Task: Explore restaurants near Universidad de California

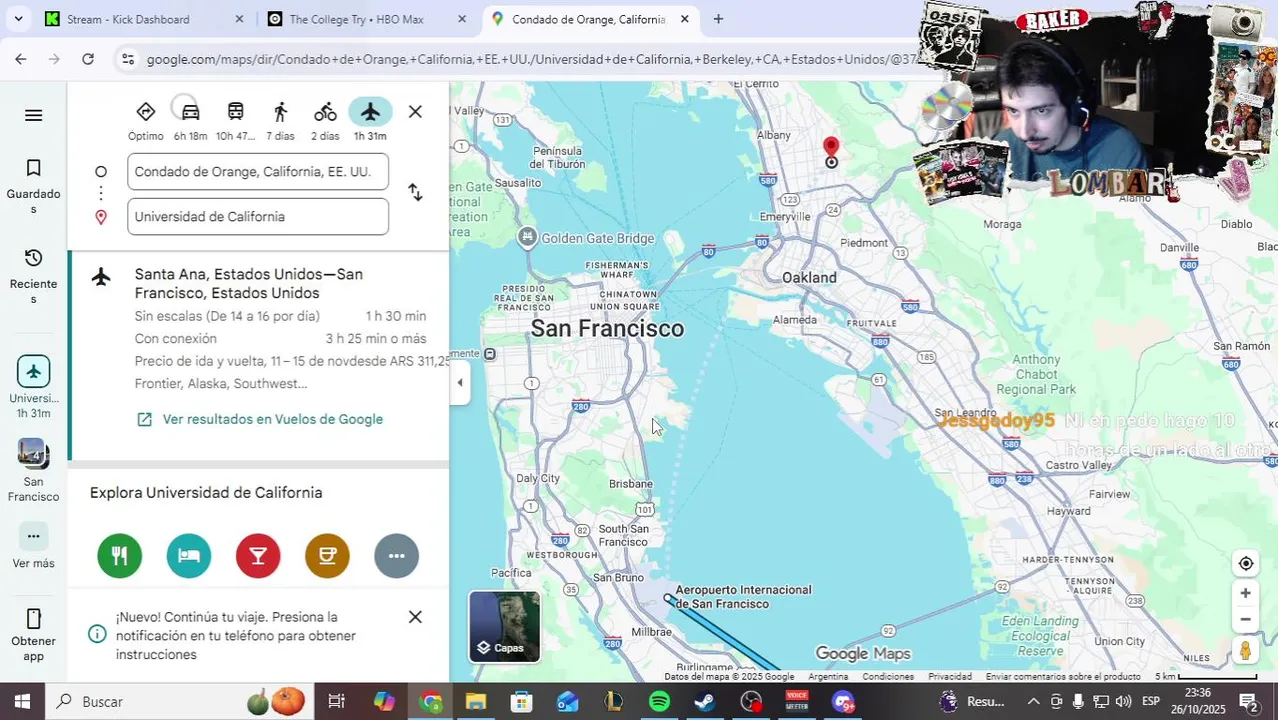Action: 120,556
